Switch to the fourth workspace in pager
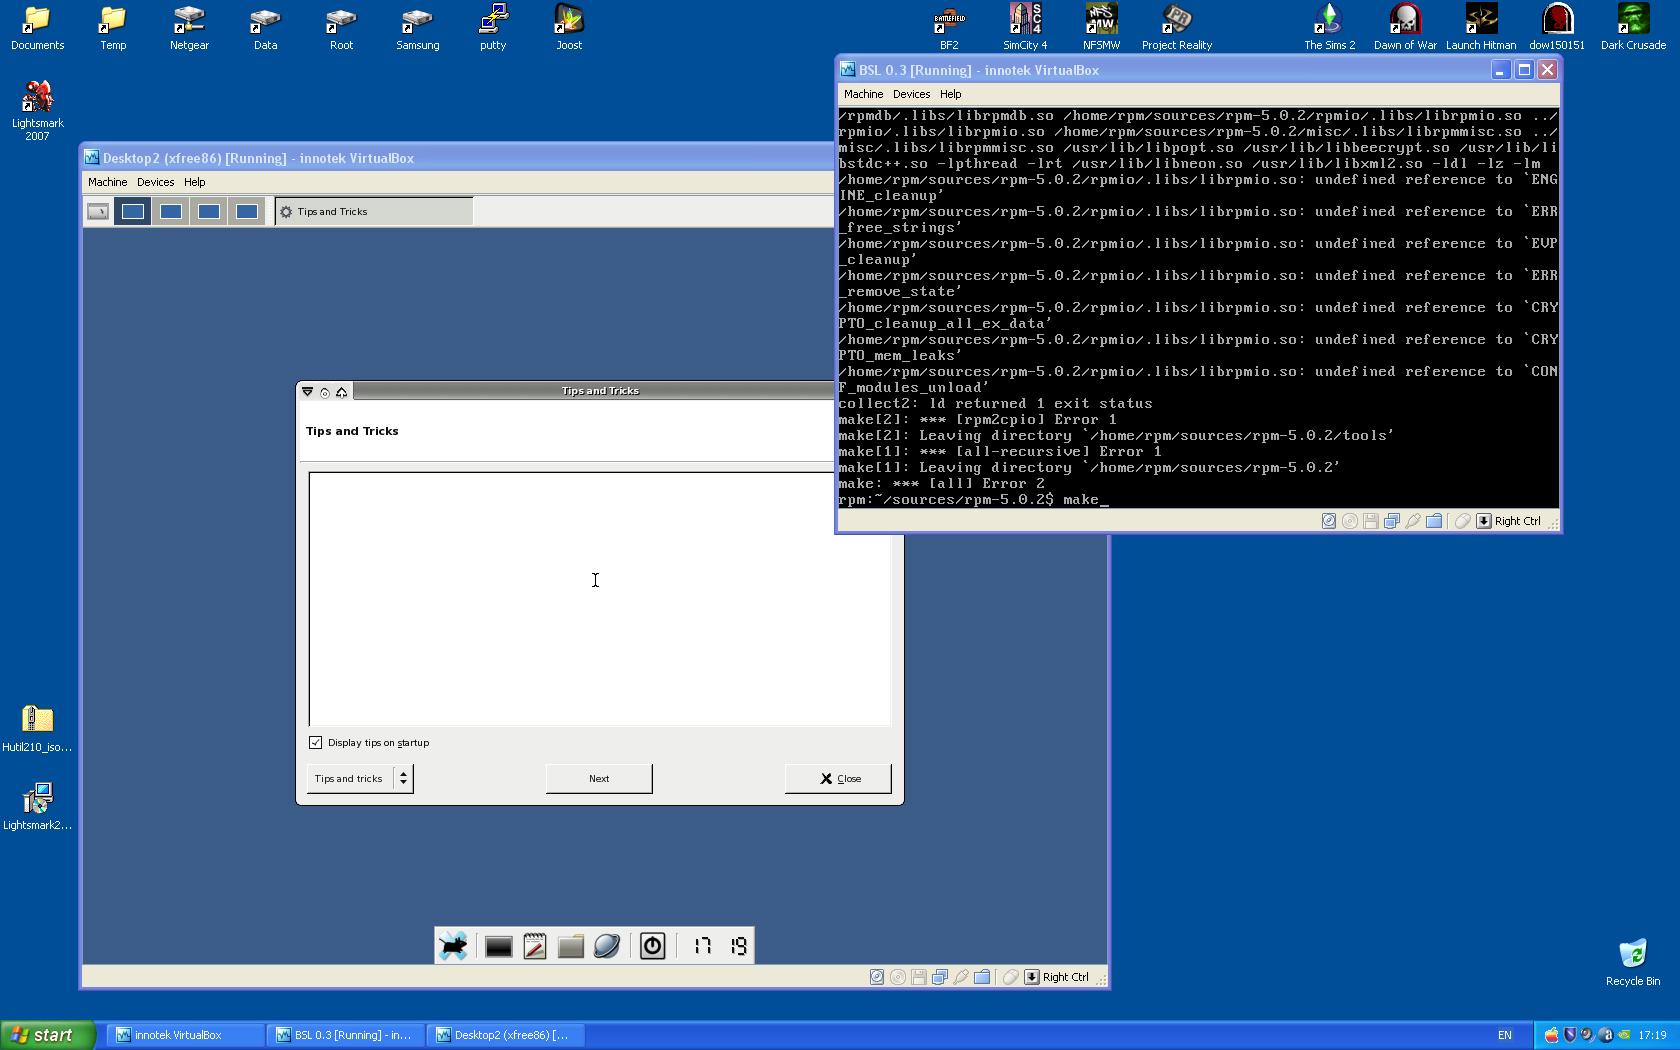The height and width of the screenshot is (1050, 1680). (x=246, y=212)
